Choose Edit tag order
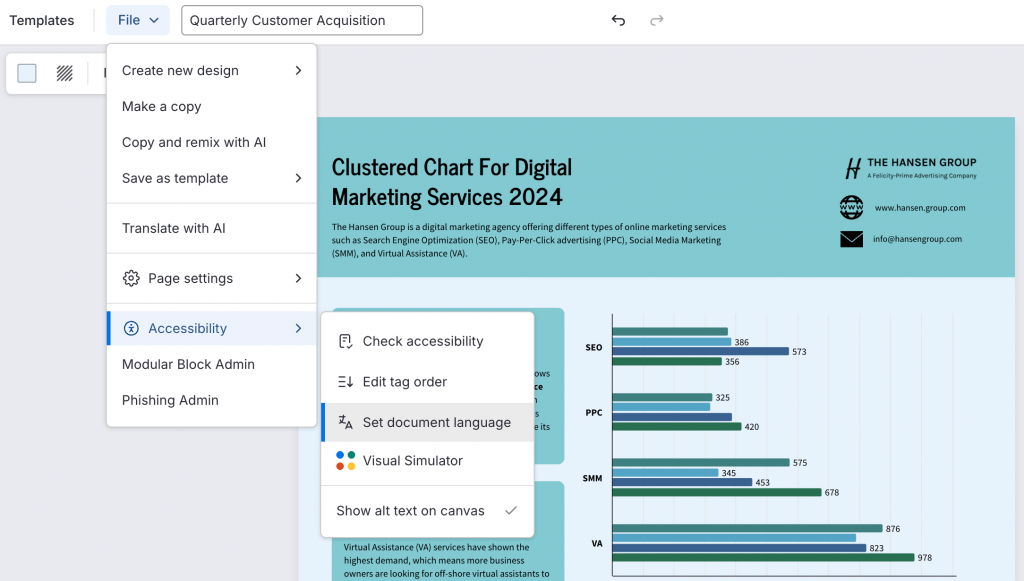Viewport: 1024px width, 581px height. (x=428, y=382)
